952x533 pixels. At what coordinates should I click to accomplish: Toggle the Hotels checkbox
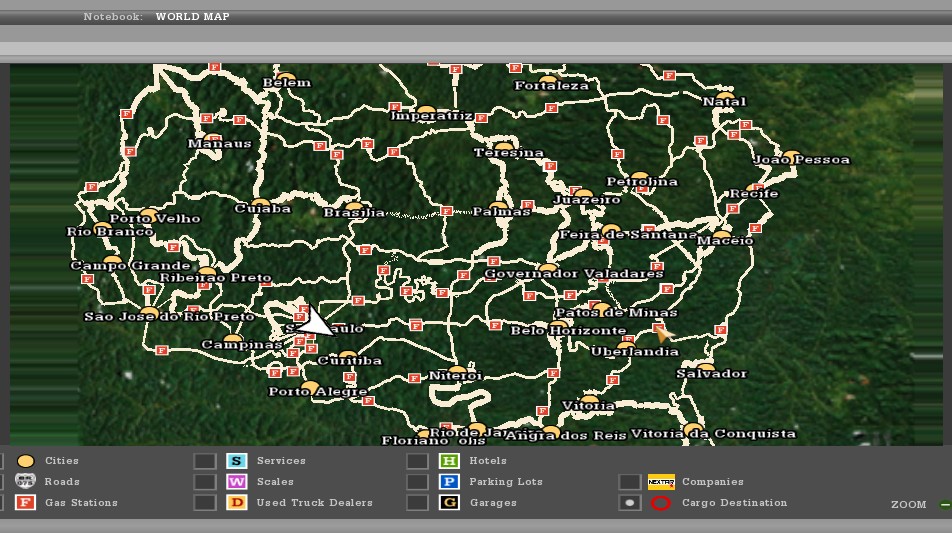click(x=418, y=461)
